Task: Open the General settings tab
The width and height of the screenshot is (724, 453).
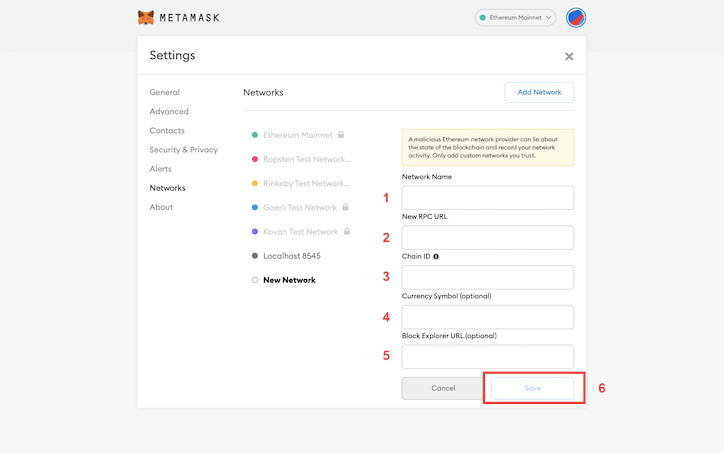Action: tap(165, 93)
